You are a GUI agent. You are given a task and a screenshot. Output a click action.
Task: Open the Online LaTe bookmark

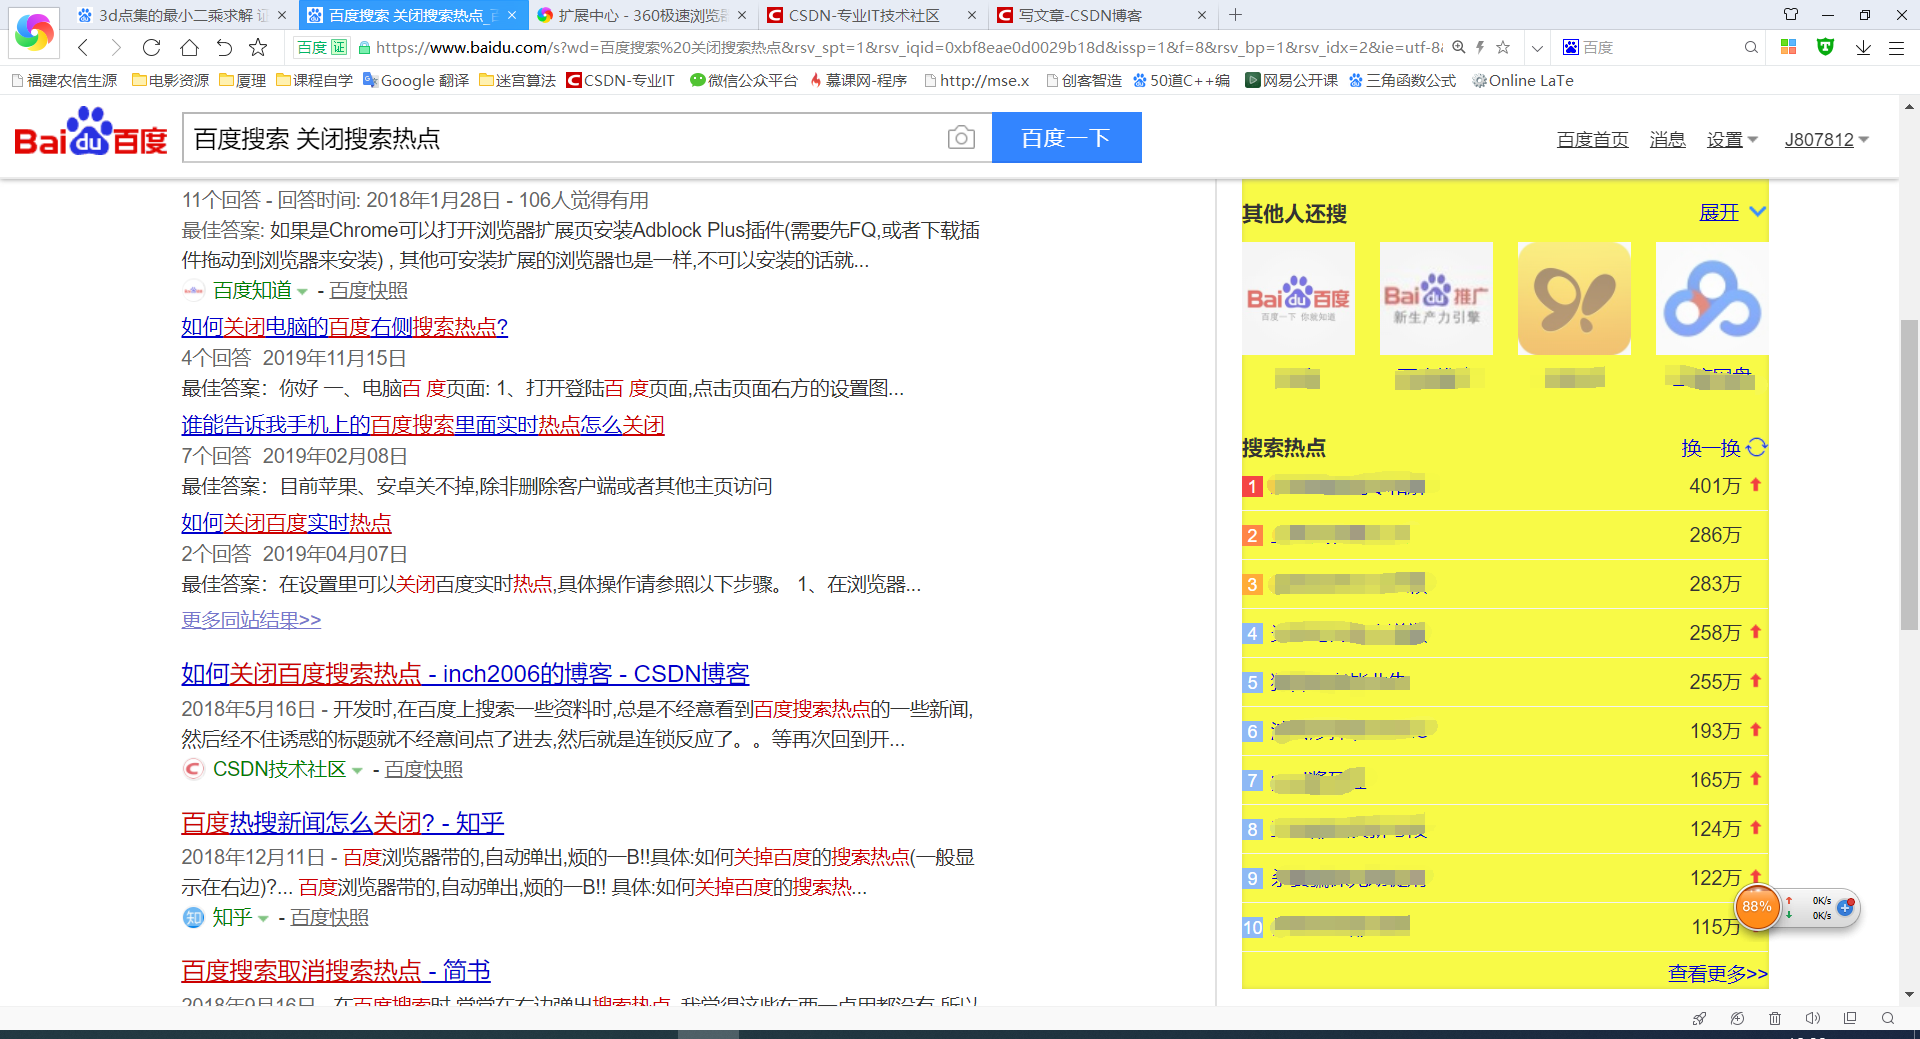1522,80
